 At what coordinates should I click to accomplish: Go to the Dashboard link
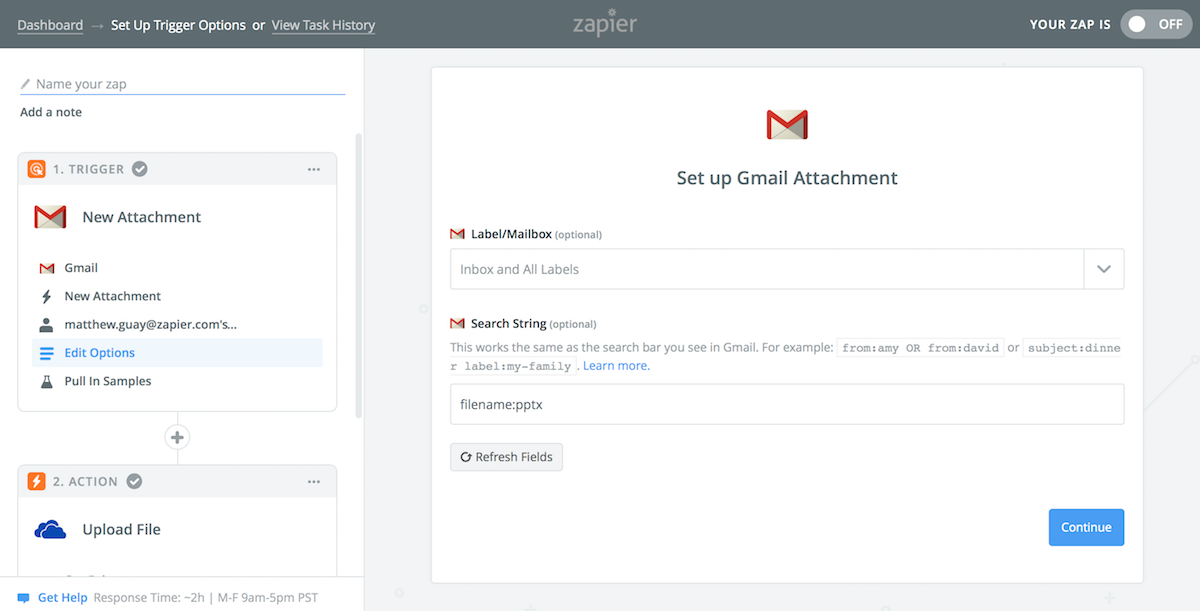click(50, 25)
